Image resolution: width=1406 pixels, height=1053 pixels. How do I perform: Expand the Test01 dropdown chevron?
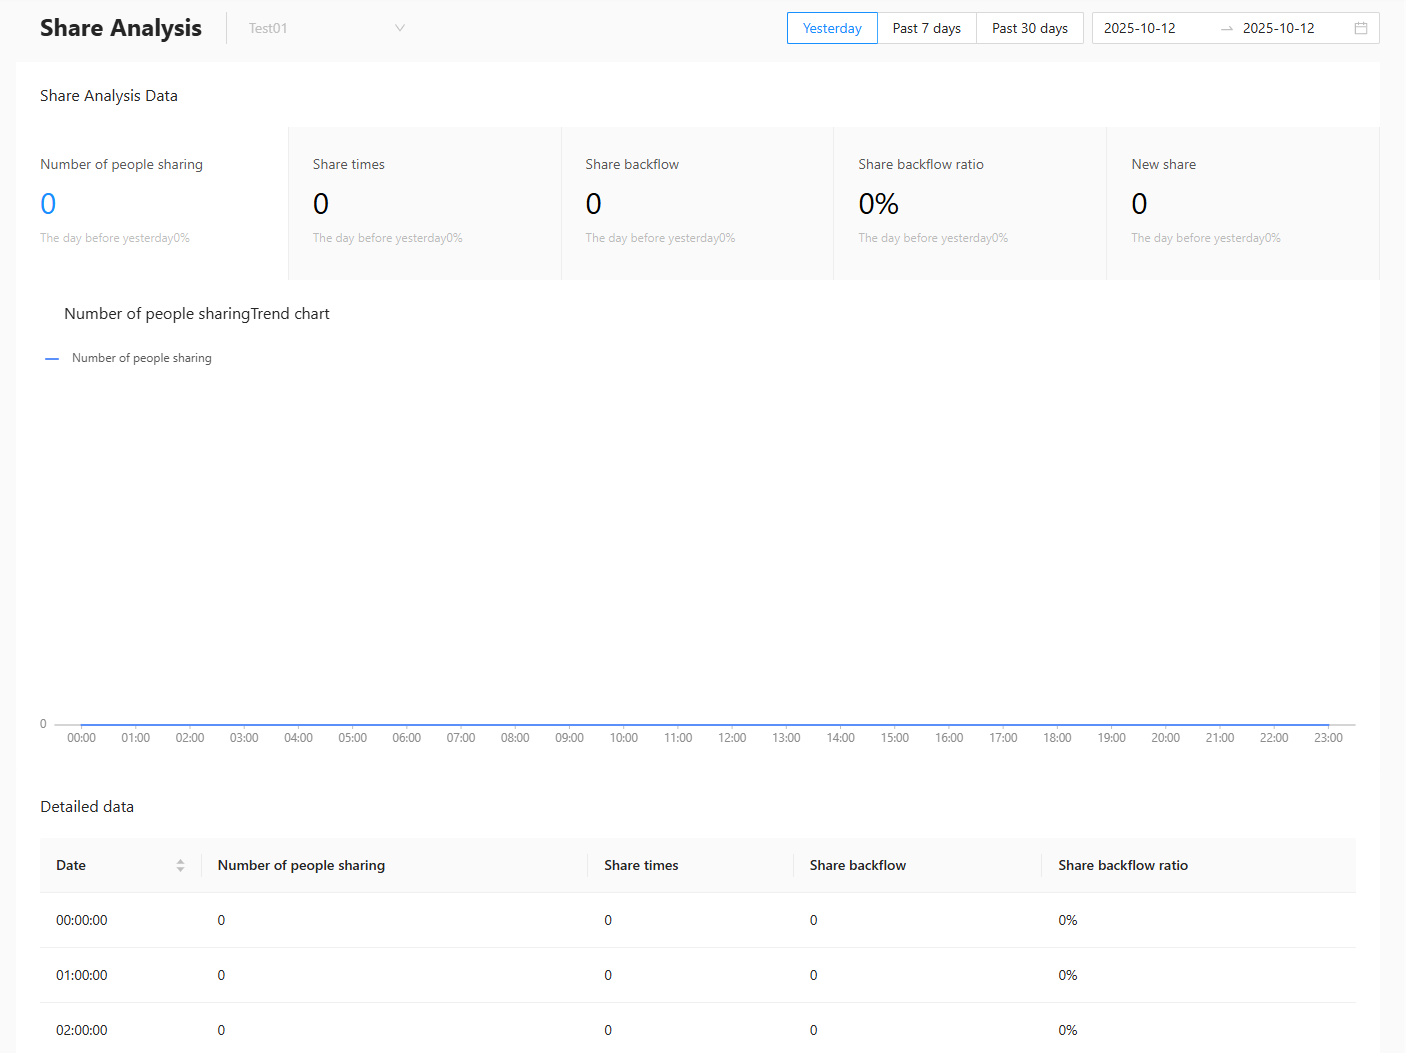click(400, 28)
